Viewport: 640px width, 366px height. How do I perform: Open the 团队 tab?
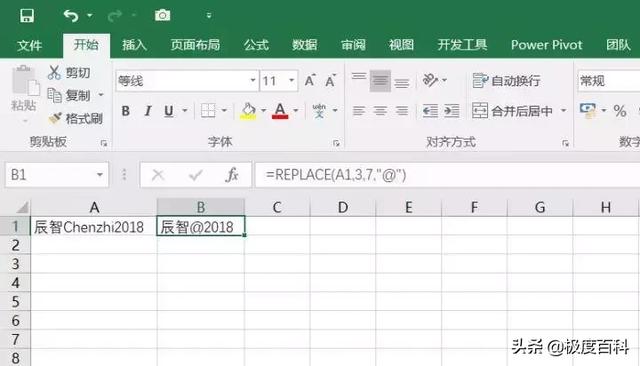click(x=618, y=44)
